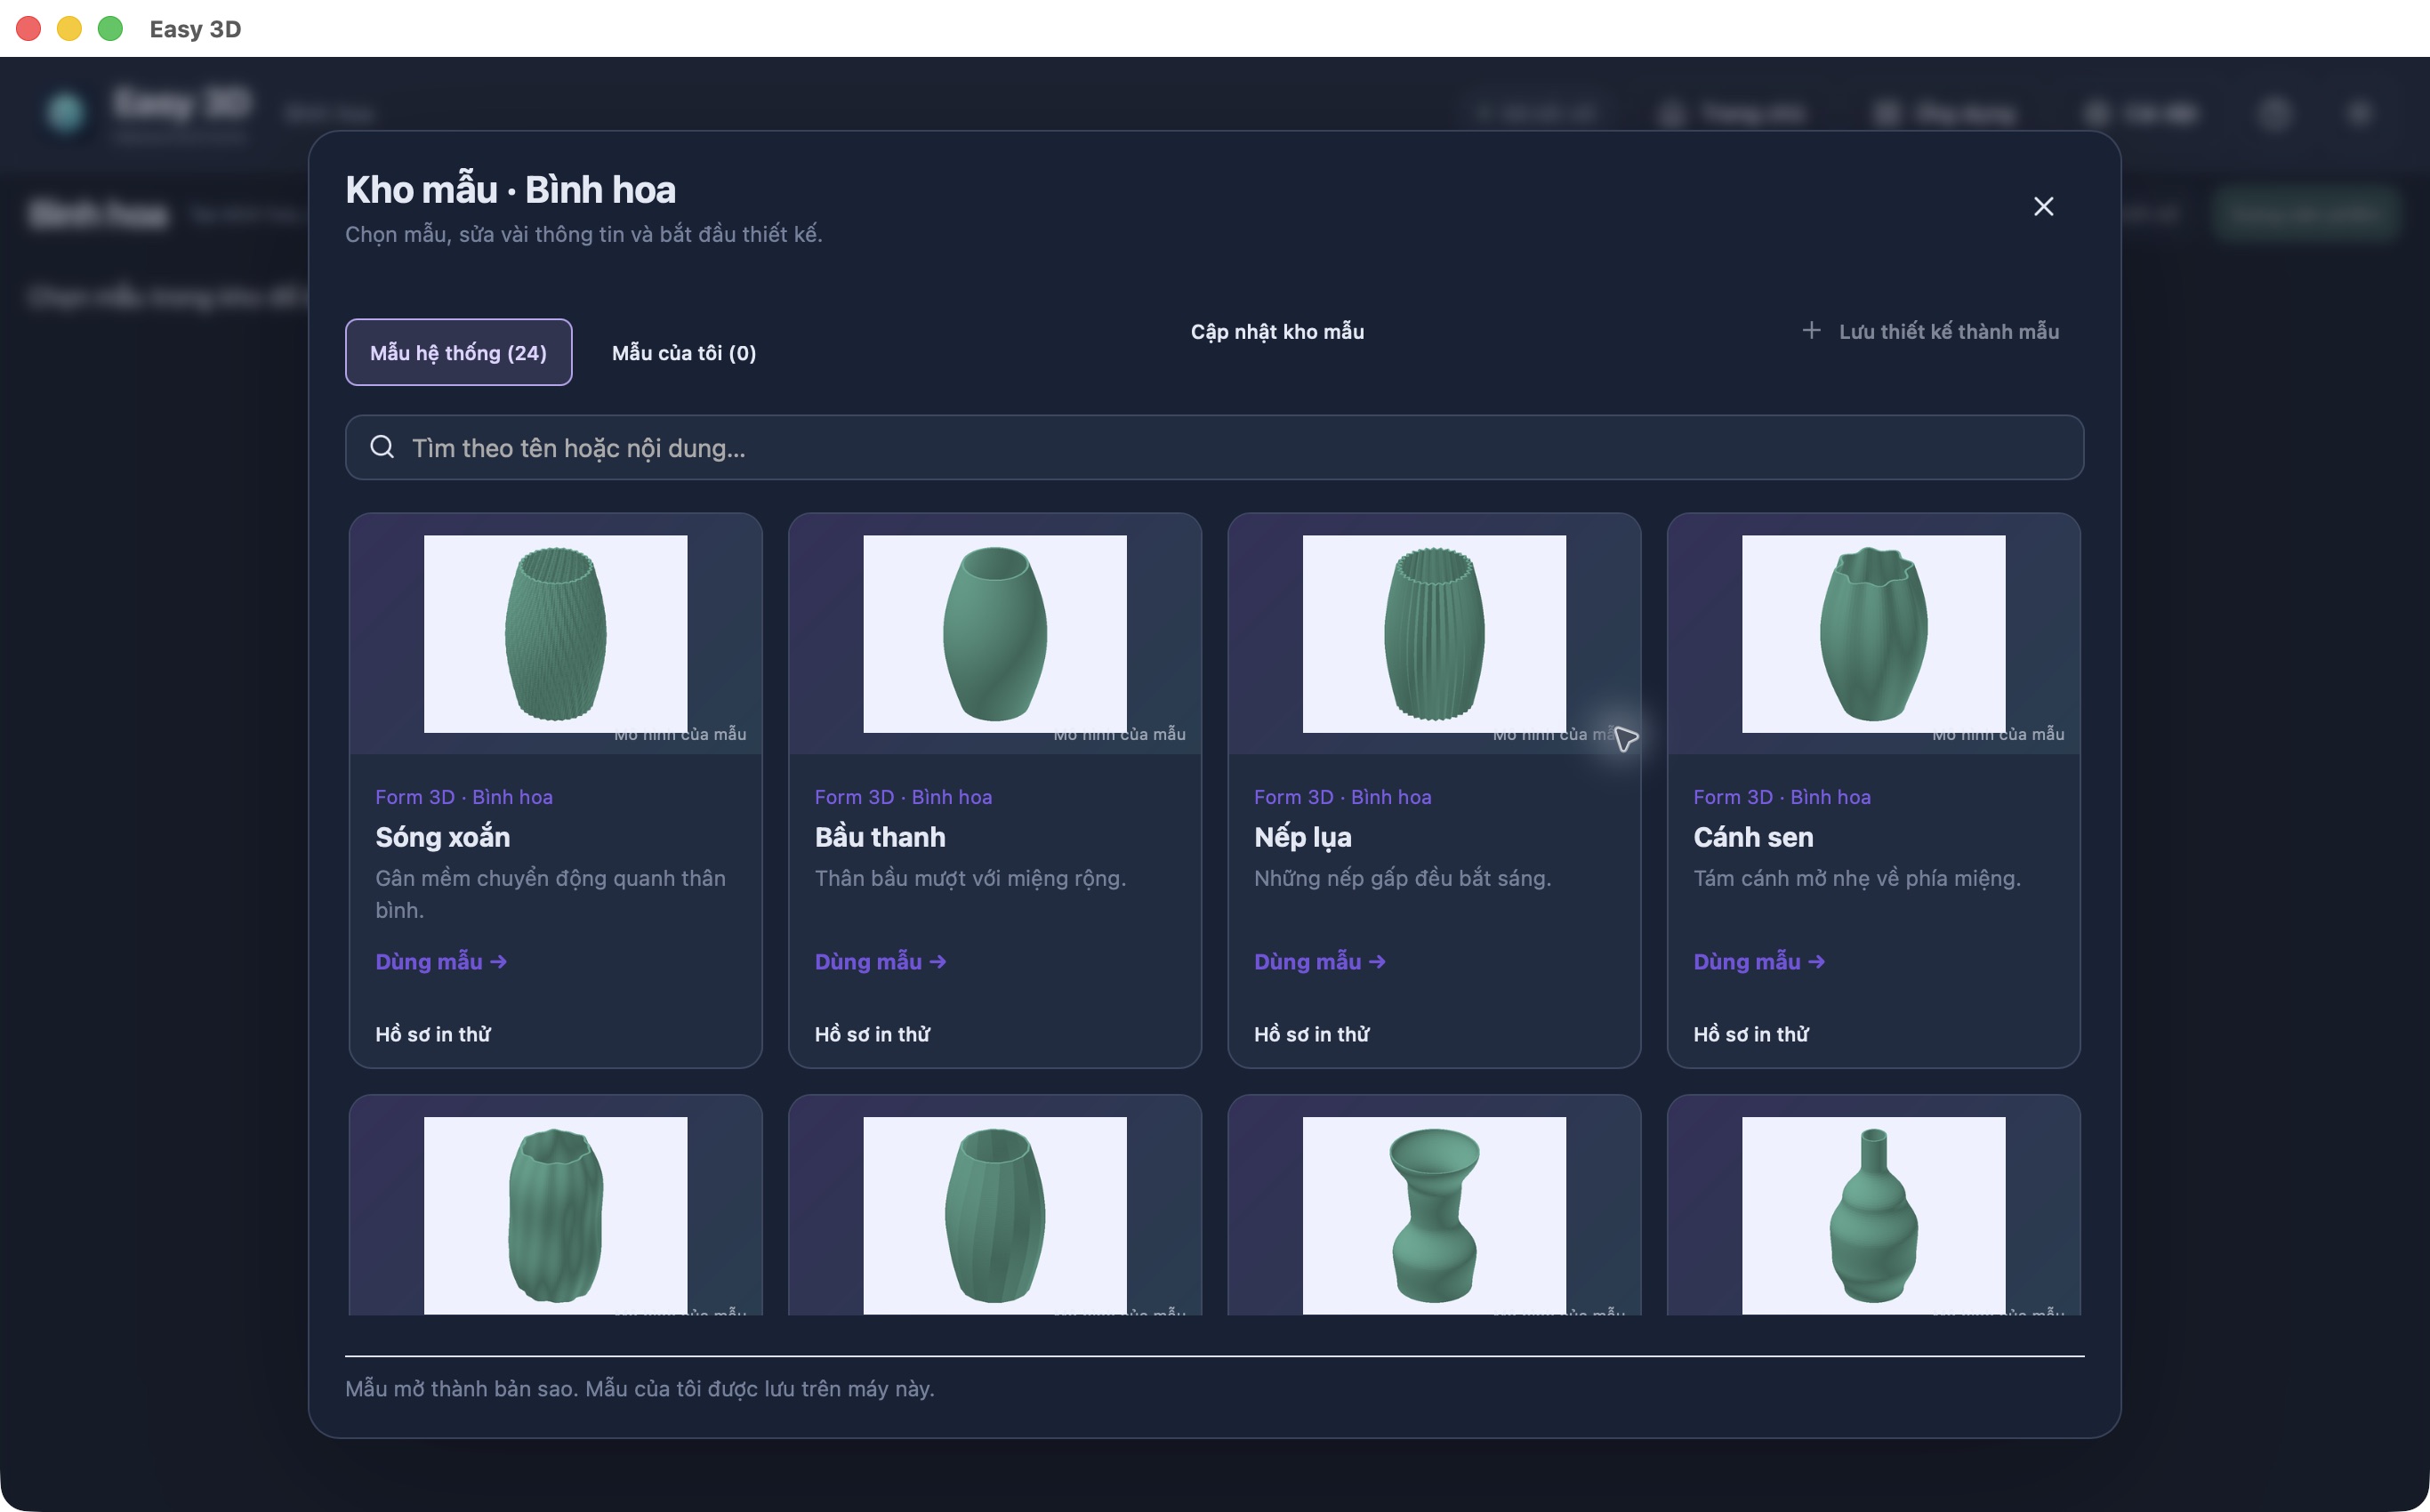This screenshot has width=2430, height=1512.
Task: Focus the template search field
Action: pyautogui.click(x=1214, y=447)
